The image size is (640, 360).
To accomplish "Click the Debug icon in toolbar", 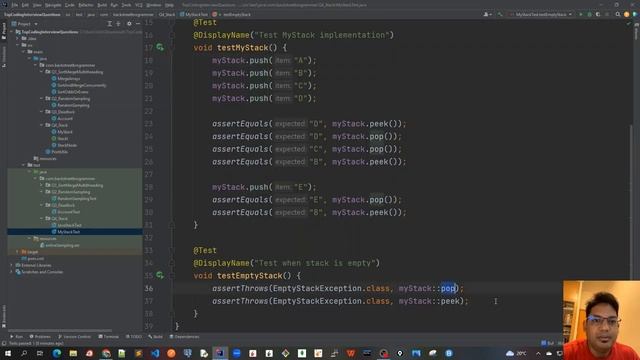I will 589,14.
